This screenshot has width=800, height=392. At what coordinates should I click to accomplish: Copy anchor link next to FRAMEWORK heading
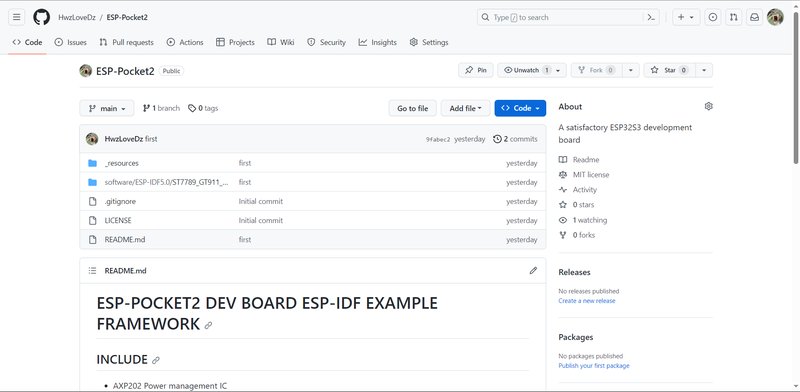208,325
